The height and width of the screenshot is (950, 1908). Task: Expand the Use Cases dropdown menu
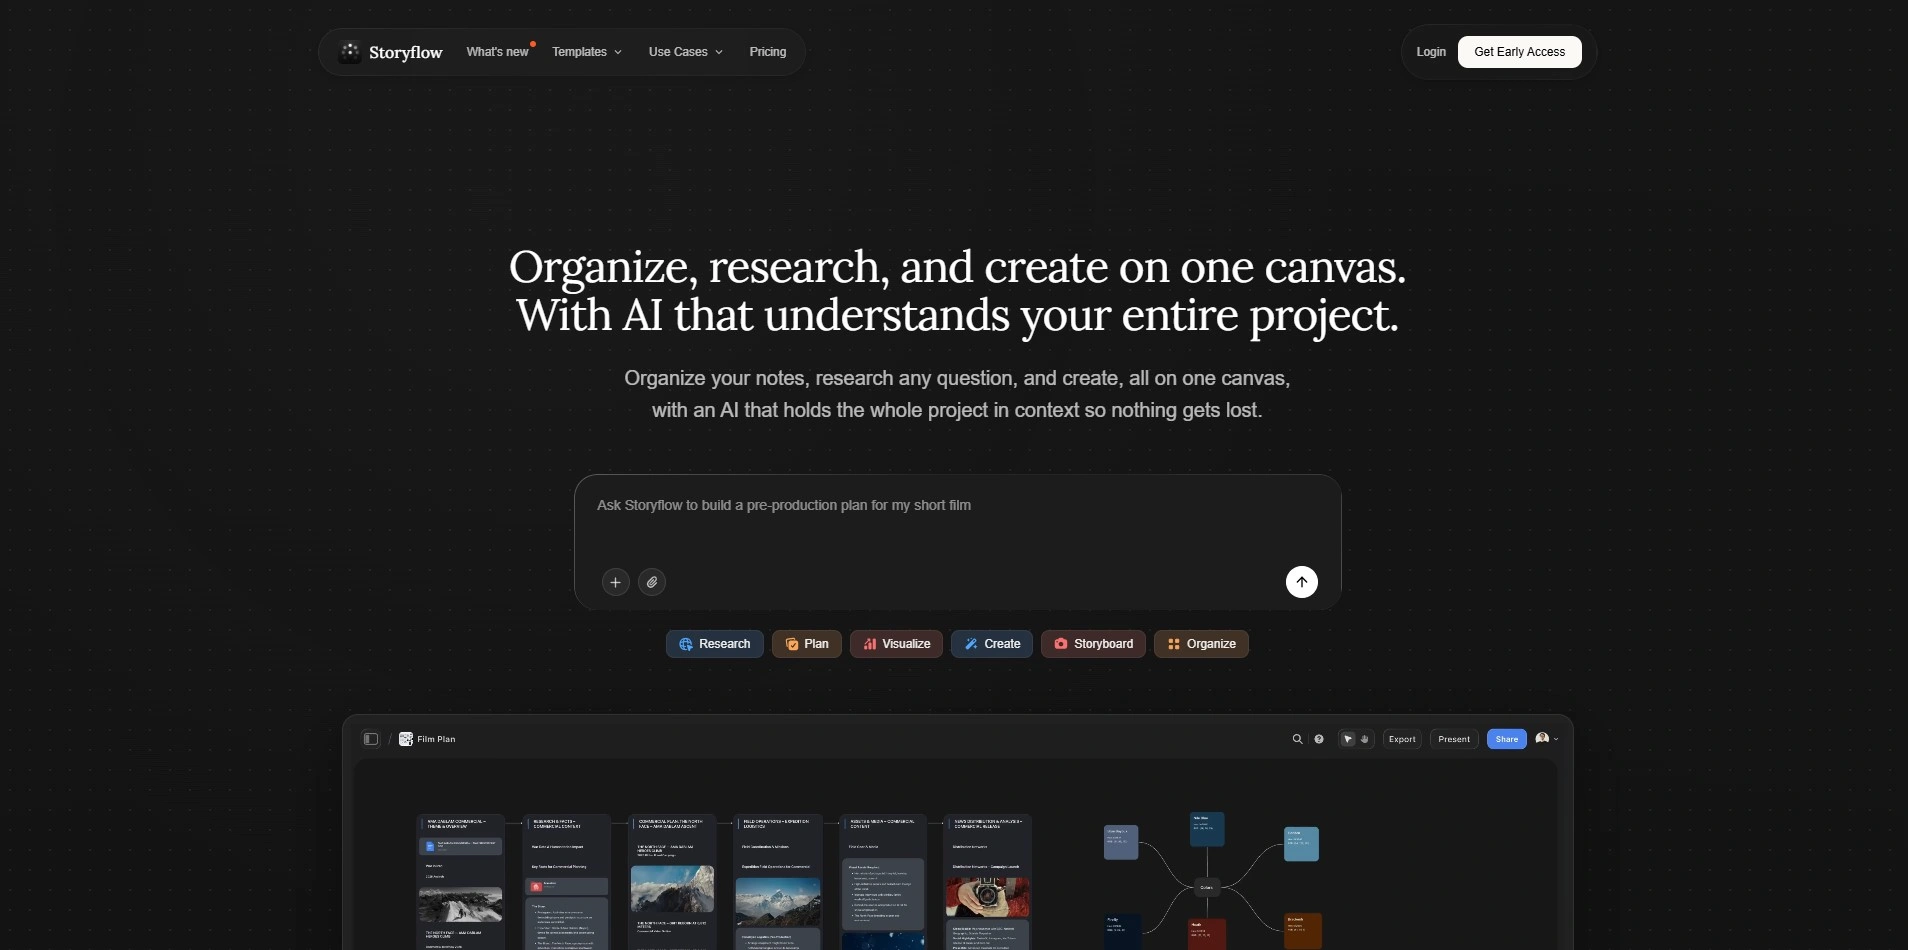[685, 52]
